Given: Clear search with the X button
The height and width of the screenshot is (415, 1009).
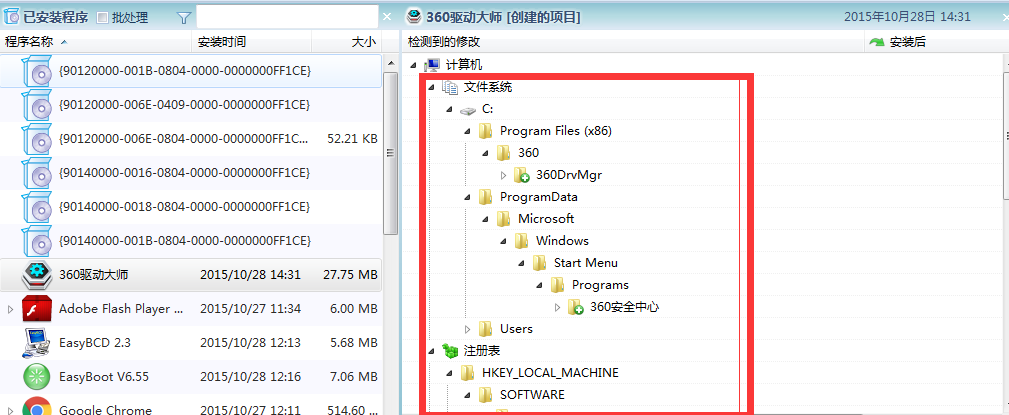Looking at the screenshot, I should (x=387, y=18).
